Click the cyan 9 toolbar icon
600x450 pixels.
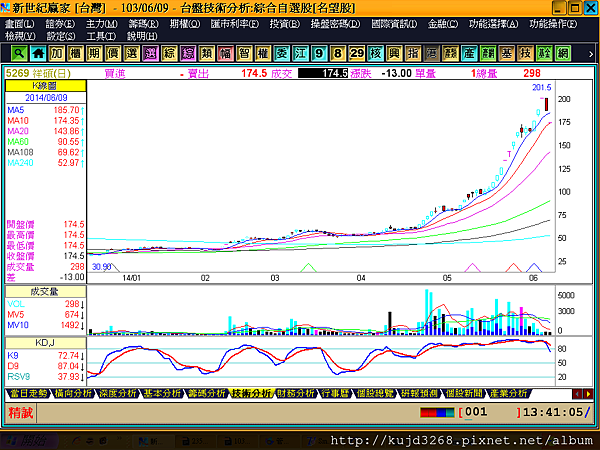(319, 53)
